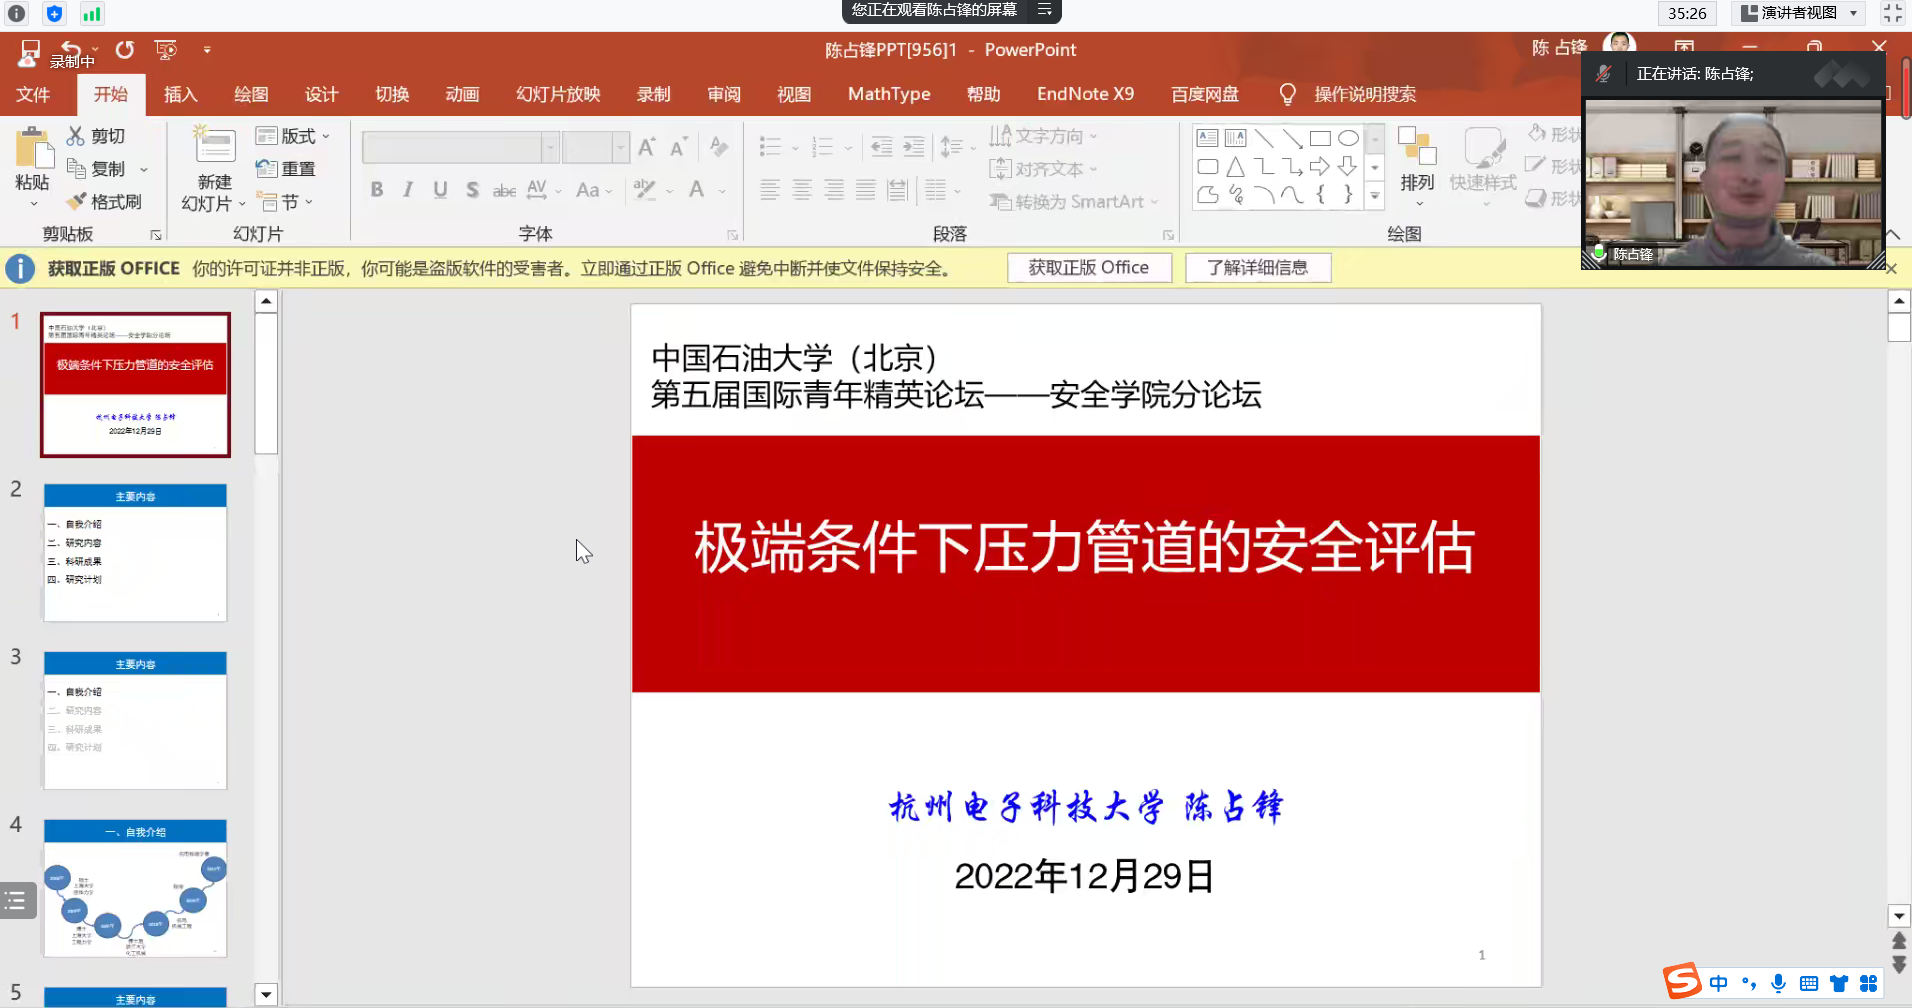This screenshot has height=1008, width=1912.
Task: Select slide 2 thumbnail in slide panel
Action: coord(135,552)
